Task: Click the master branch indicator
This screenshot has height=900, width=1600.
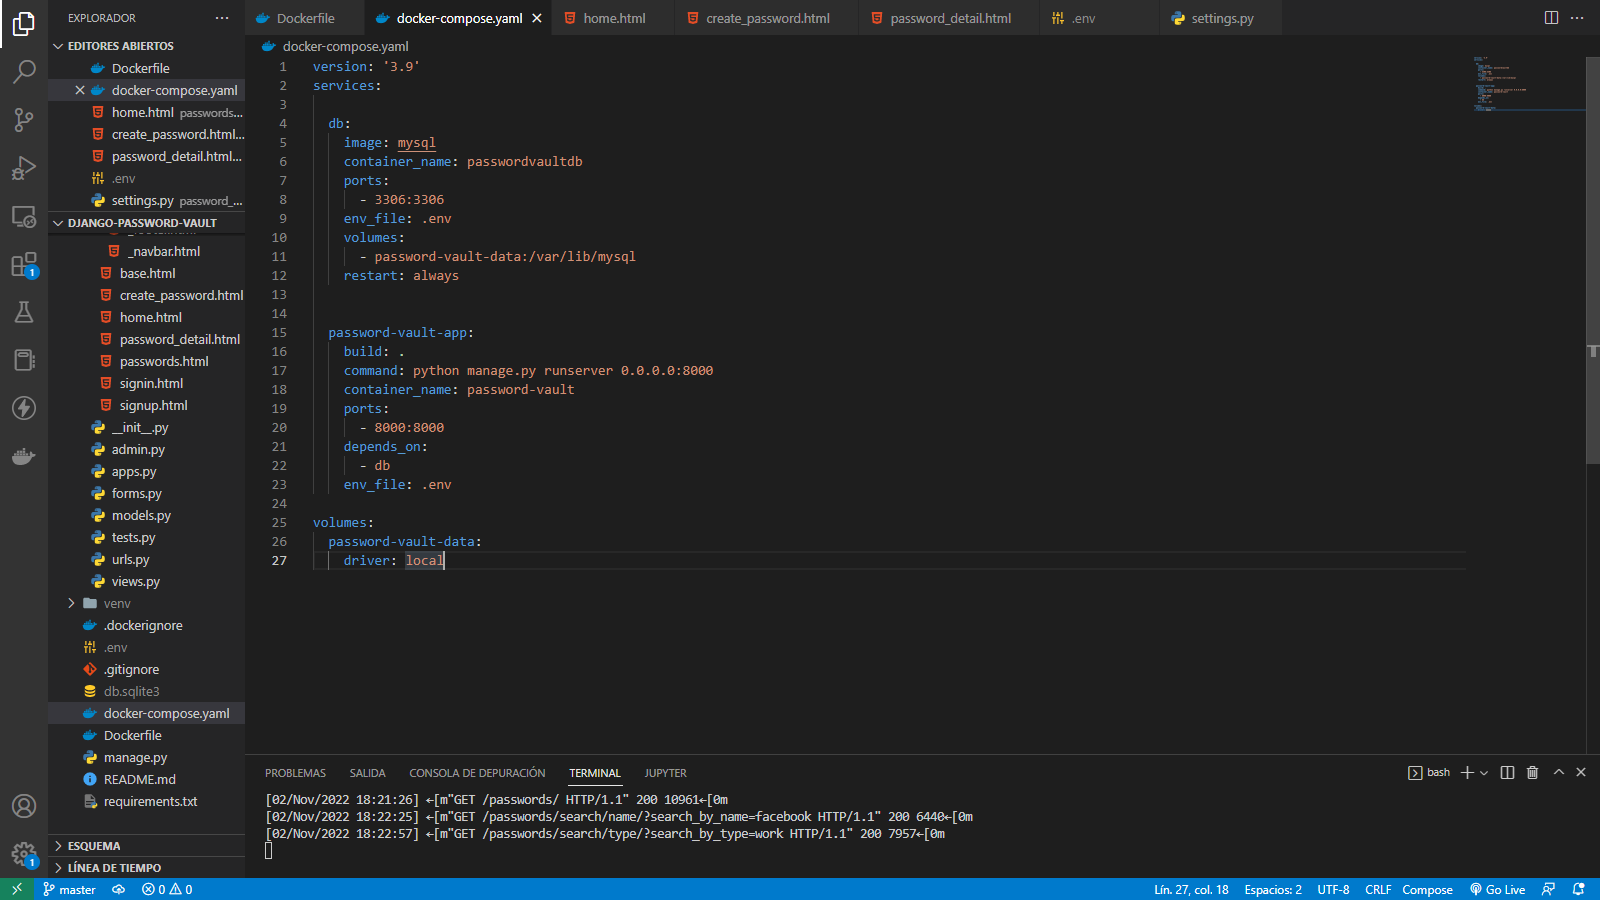Action: [70, 889]
